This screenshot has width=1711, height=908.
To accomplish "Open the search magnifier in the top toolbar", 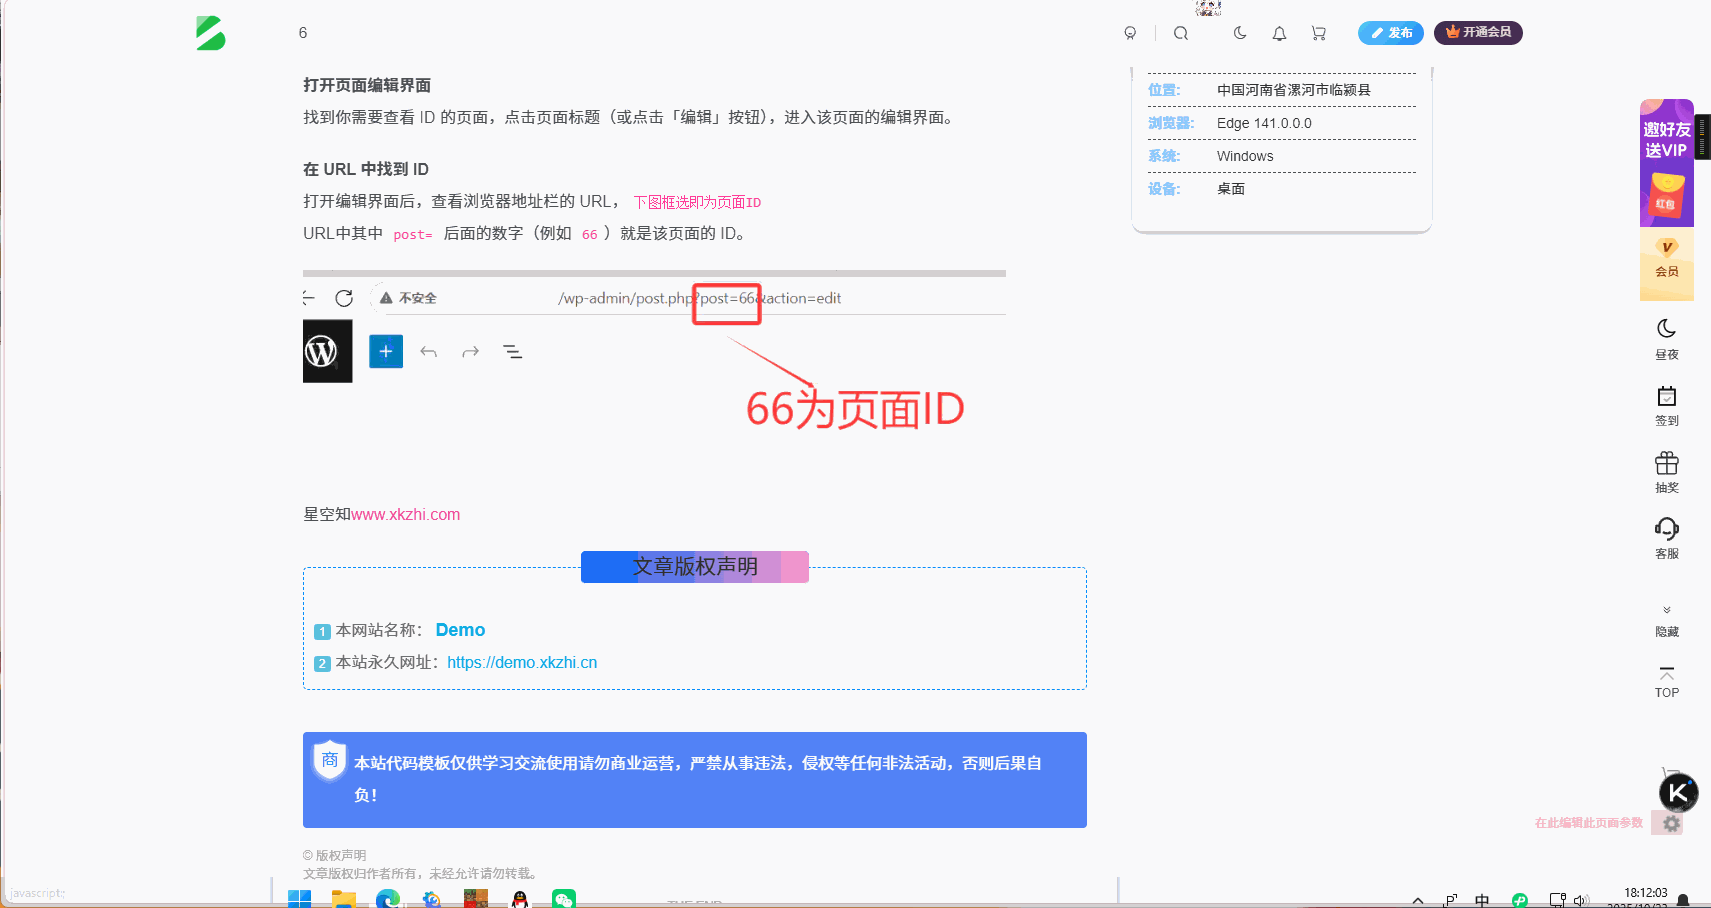I will click(1181, 32).
